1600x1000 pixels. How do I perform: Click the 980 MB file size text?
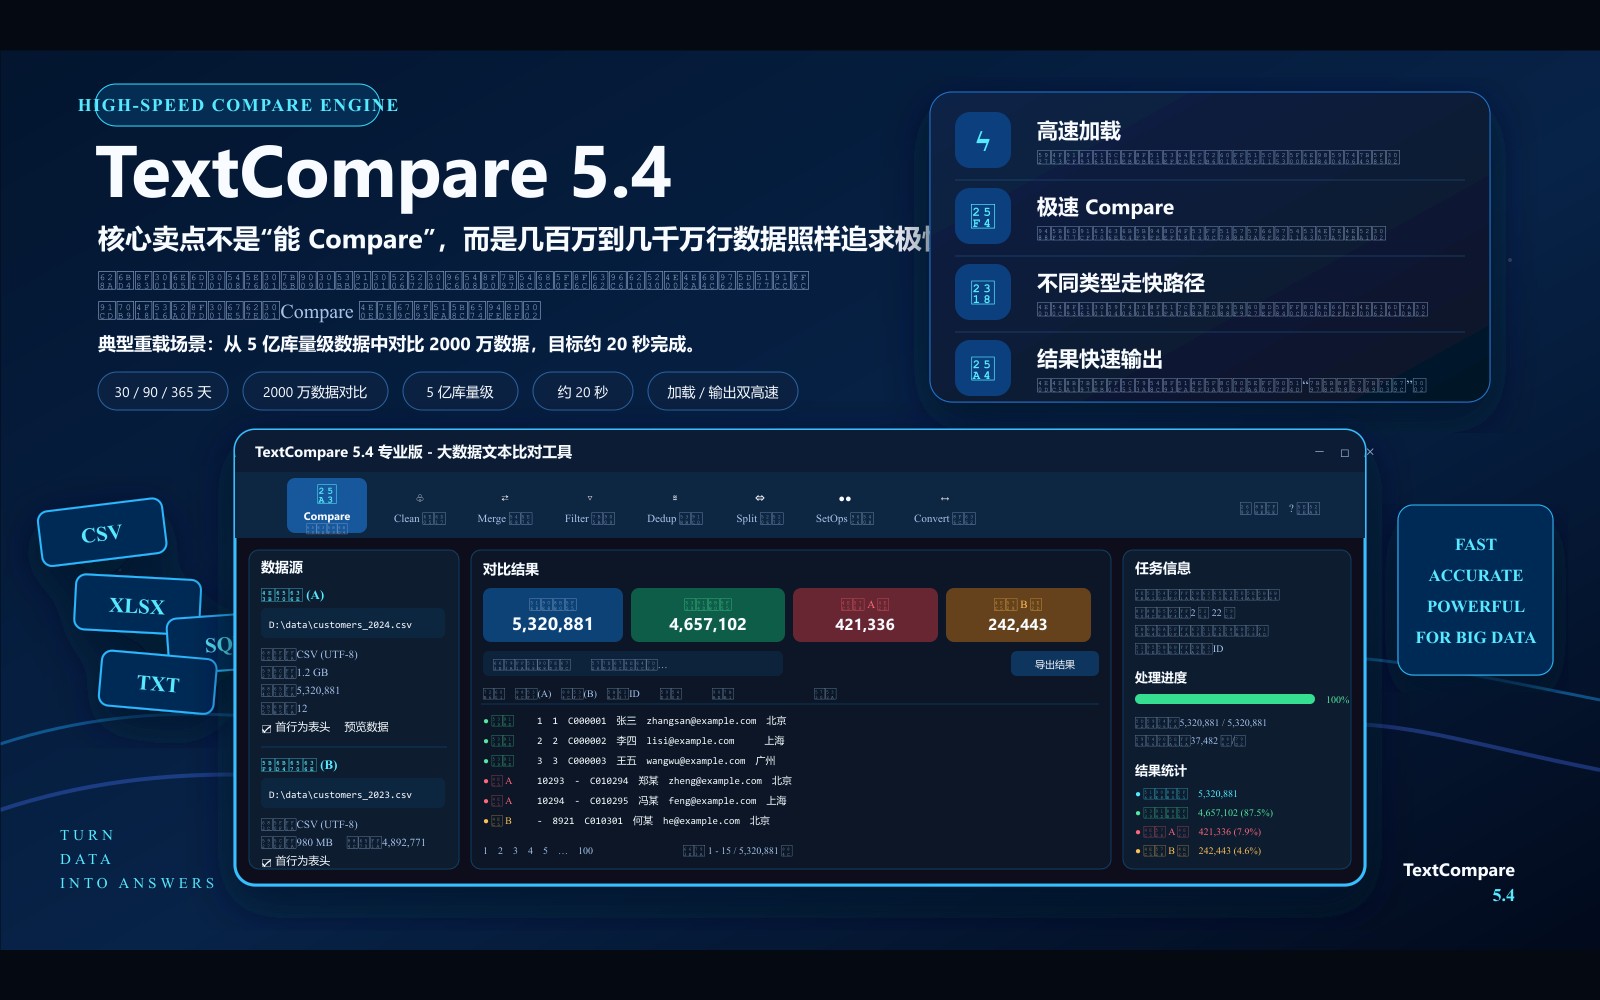(x=314, y=843)
